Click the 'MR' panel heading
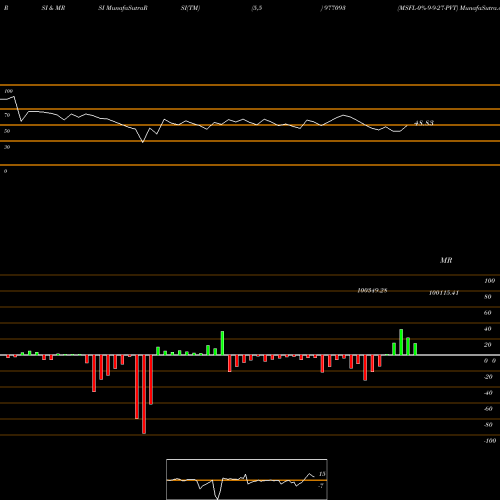 pos(446,260)
